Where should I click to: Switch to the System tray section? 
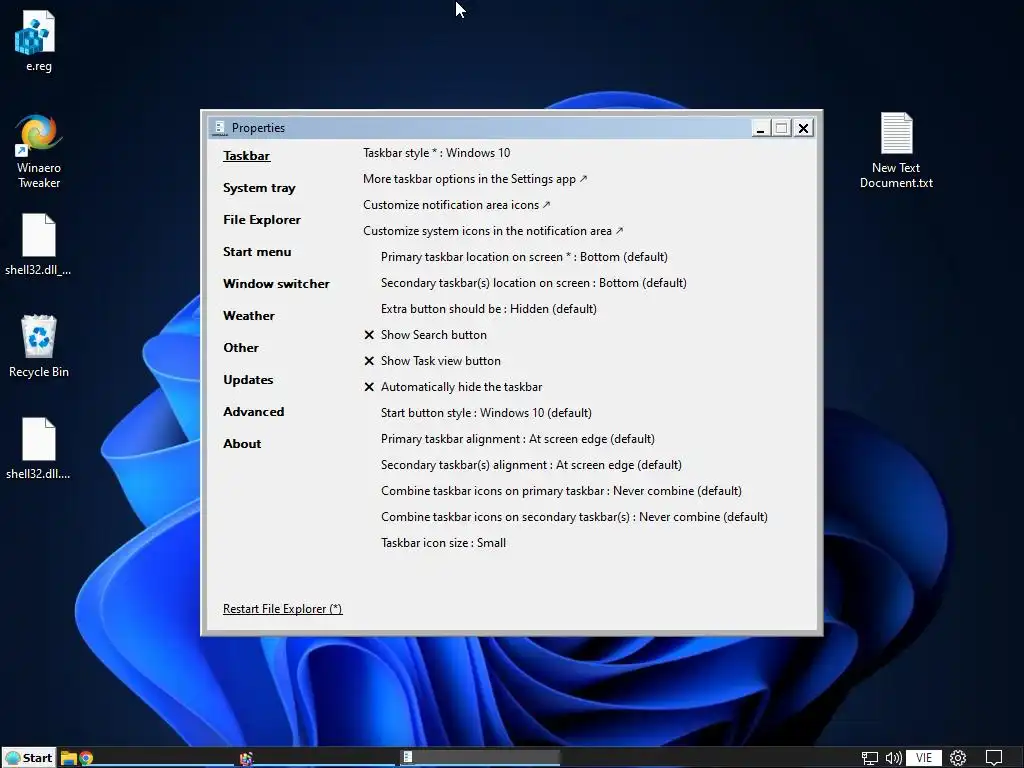click(259, 188)
